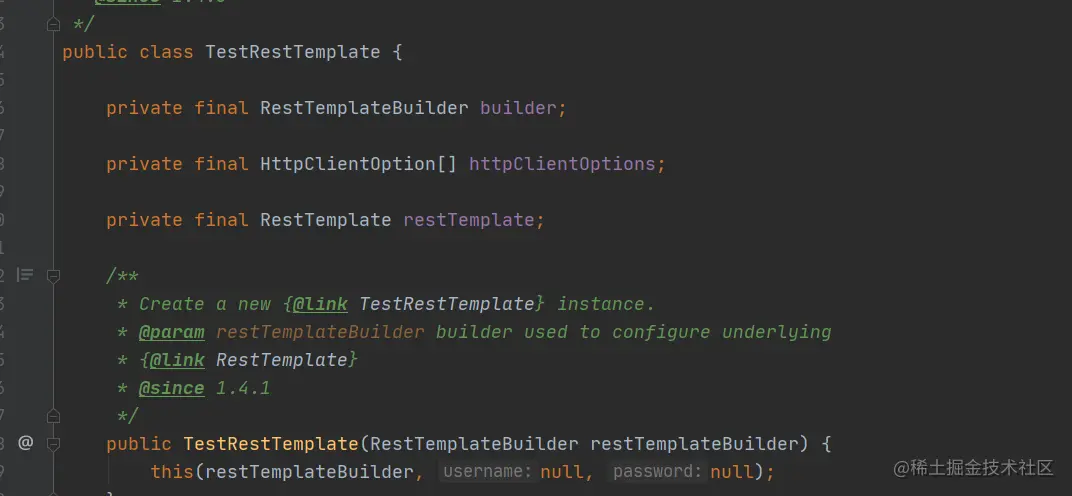The image size is (1072, 496).
Task: Click the RestTemplateBuilder type in field declaration
Action: [364, 108]
